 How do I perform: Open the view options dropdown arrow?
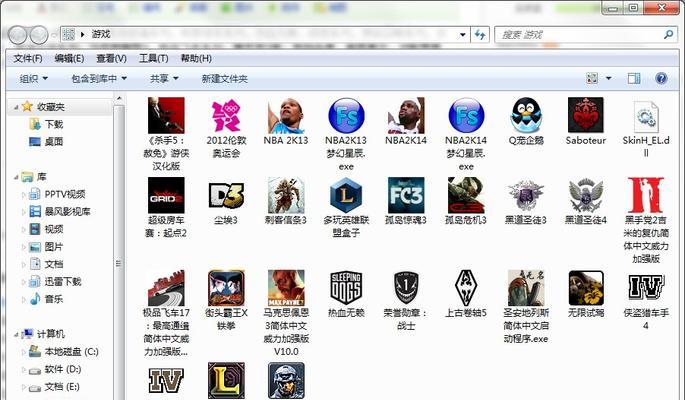608,79
